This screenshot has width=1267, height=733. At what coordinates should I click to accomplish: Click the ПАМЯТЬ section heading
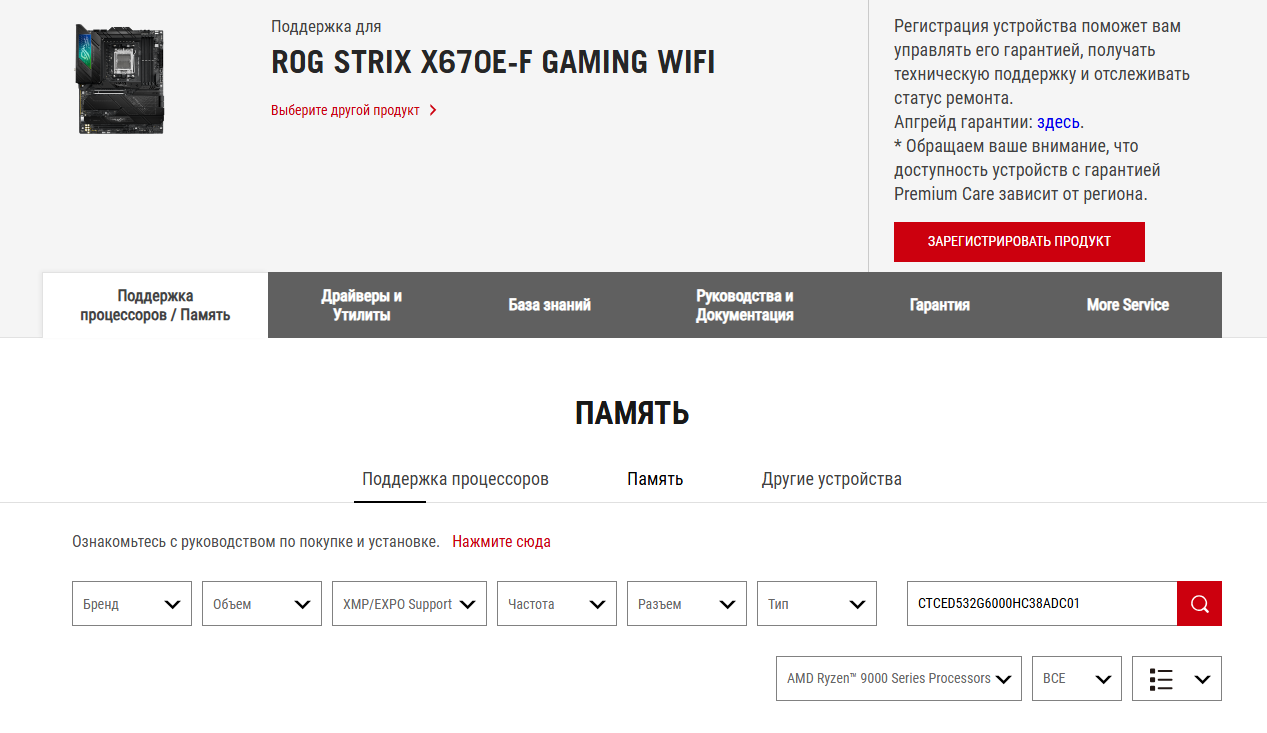[632, 413]
